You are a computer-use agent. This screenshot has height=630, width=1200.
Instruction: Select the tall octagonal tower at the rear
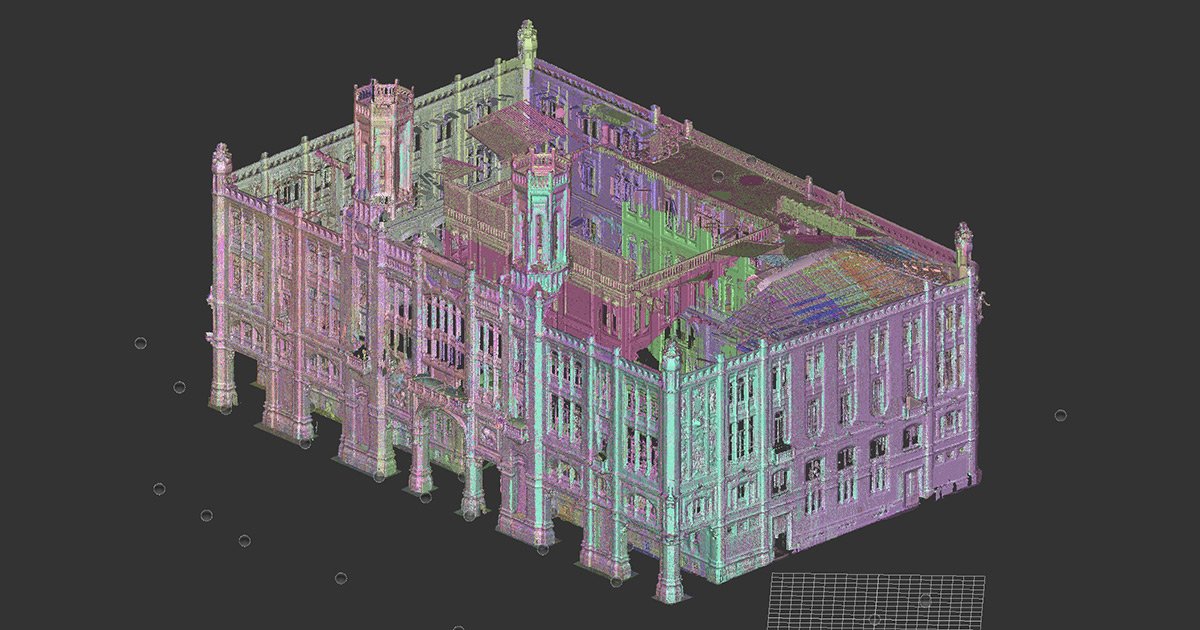(x=383, y=140)
